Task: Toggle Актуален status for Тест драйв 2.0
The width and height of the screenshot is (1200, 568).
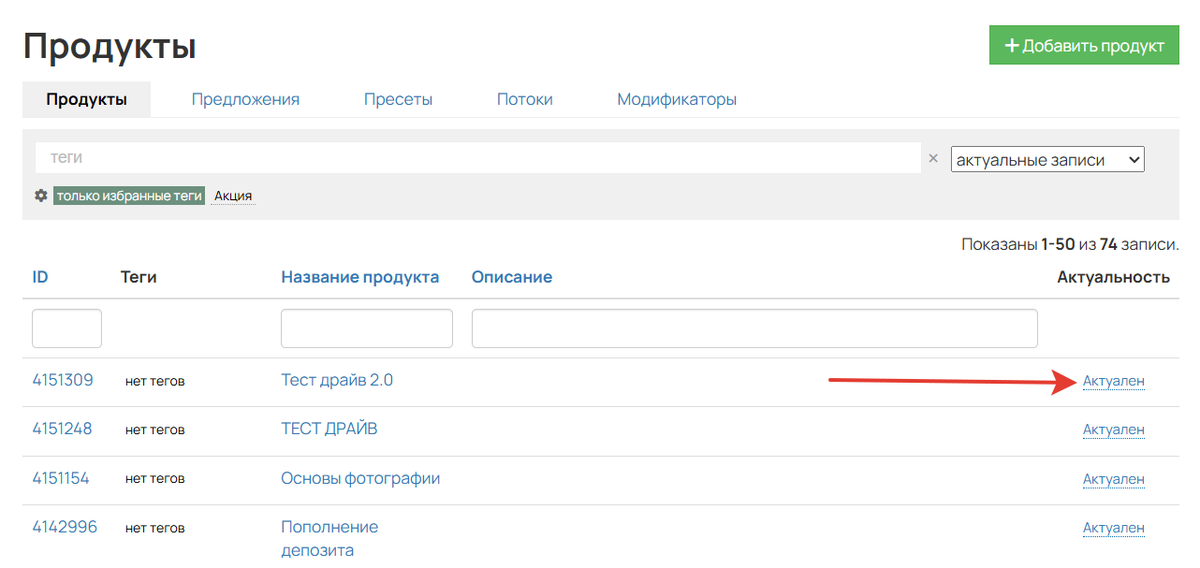Action: (x=1114, y=381)
